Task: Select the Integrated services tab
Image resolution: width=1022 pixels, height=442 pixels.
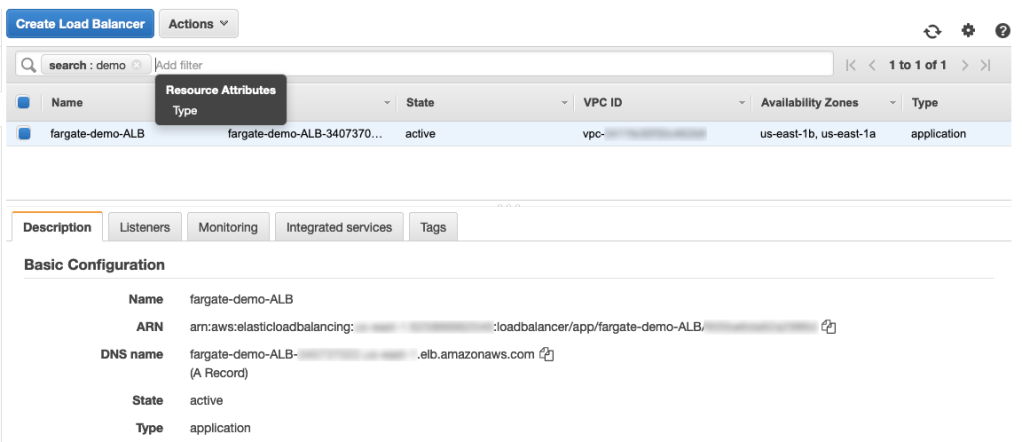Action: (339, 227)
